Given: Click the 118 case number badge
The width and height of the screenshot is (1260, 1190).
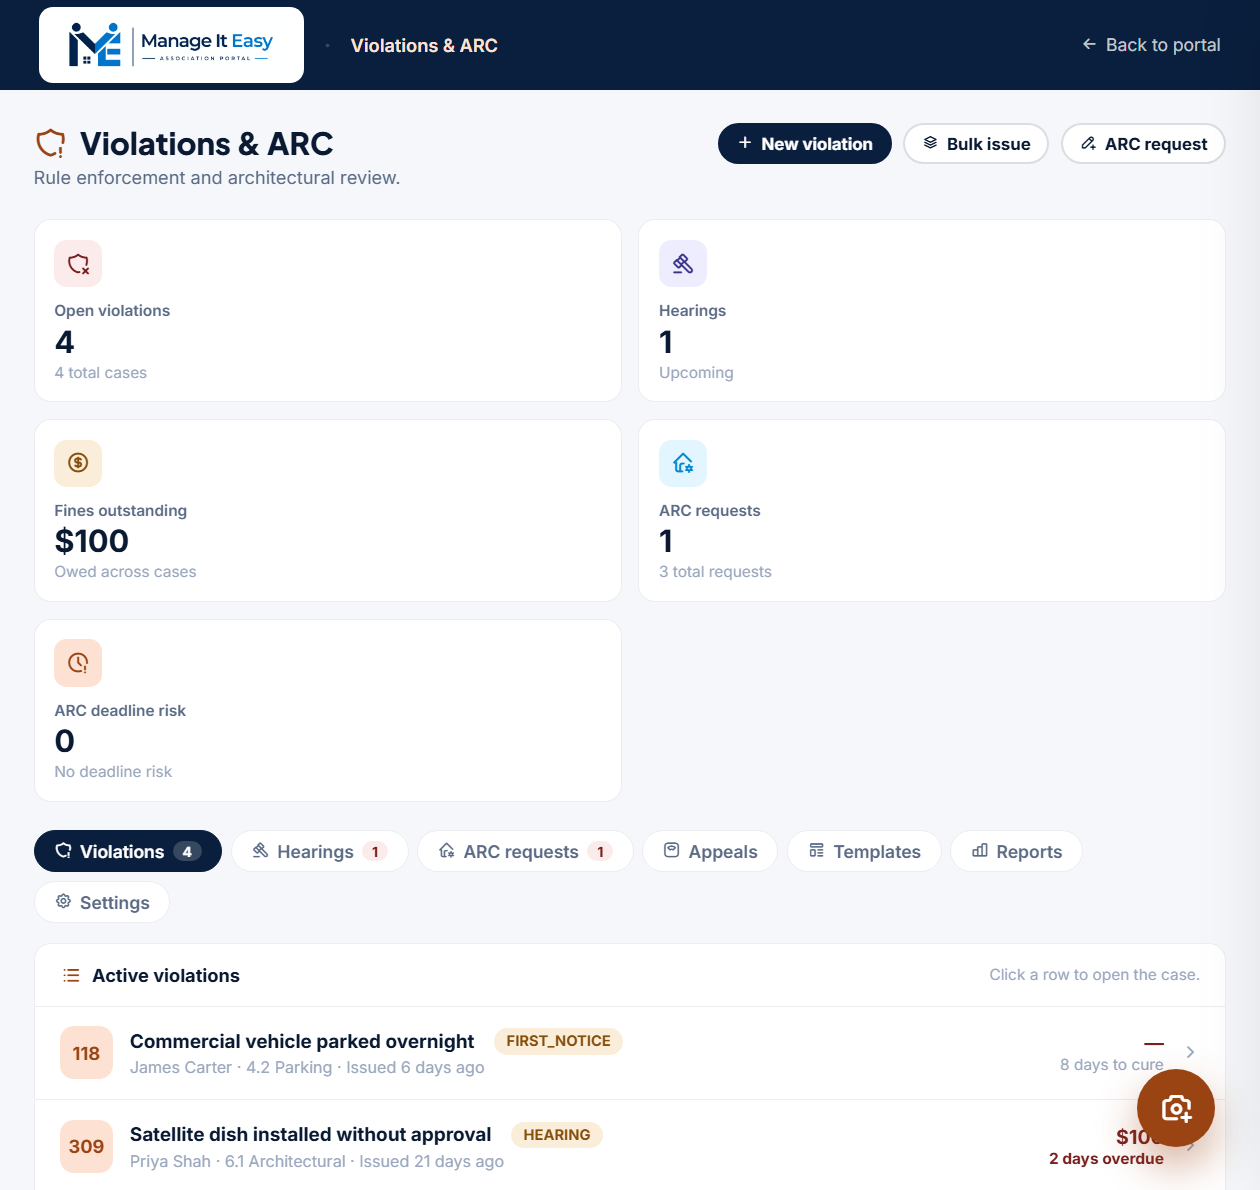Looking at the screenshot, I should 86,1053.
